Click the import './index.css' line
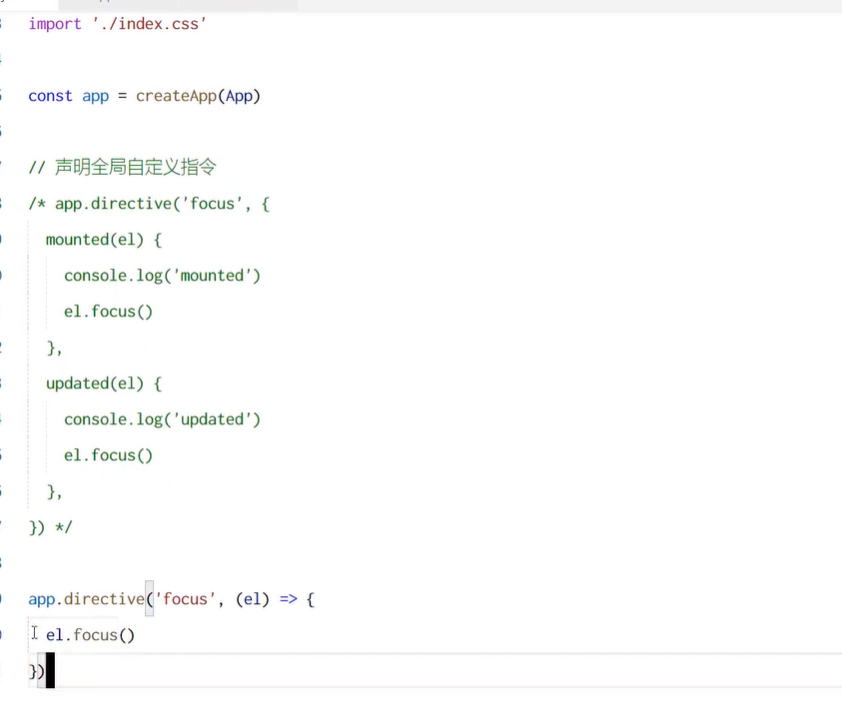 click(117, 24)
